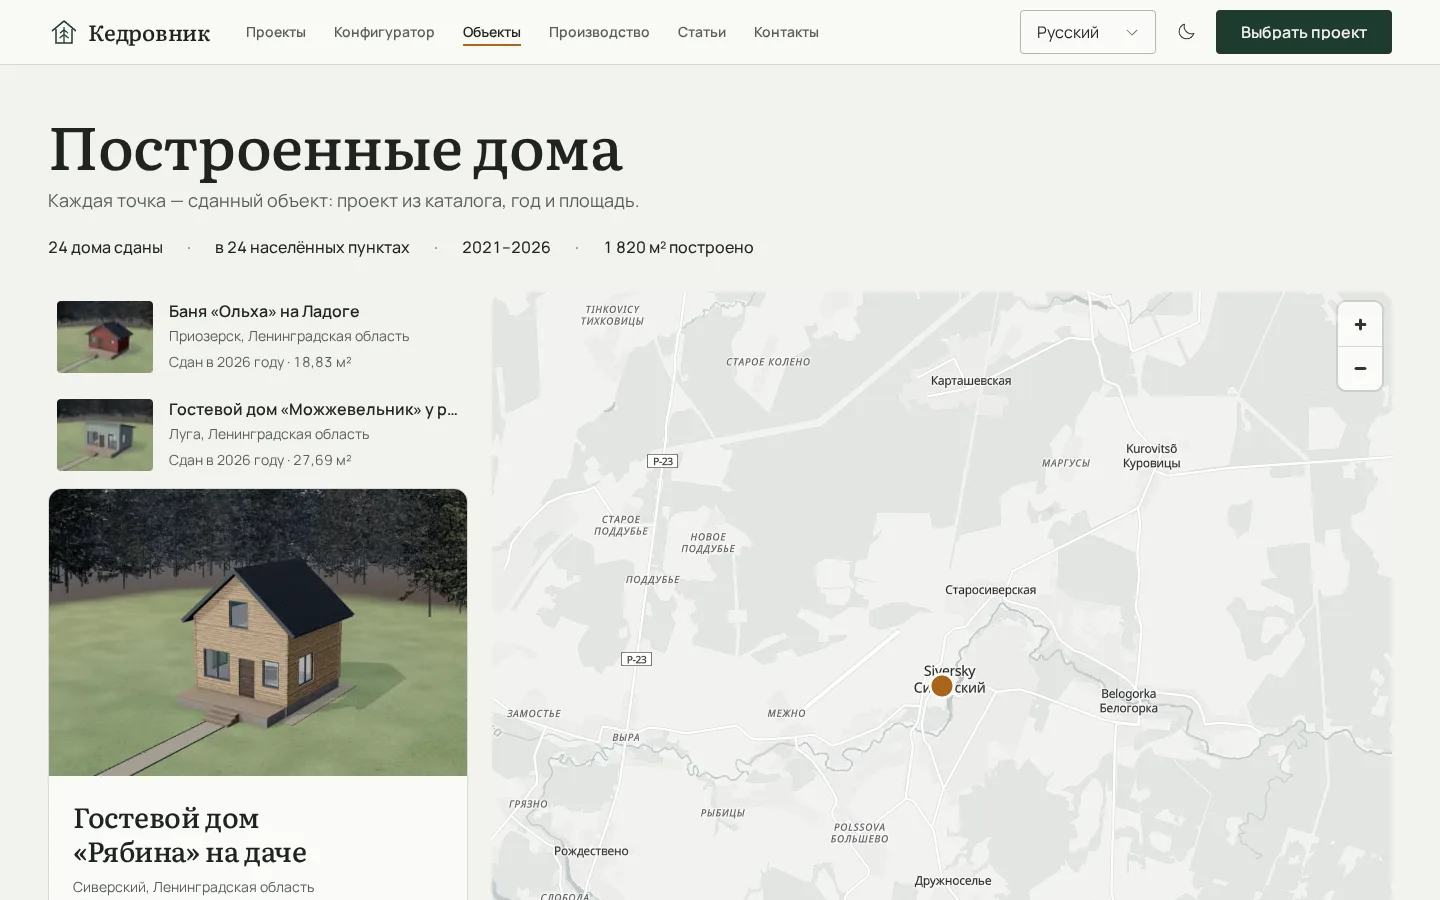
Task: Click the Приозерск, Ленинградская область text
Action: coord(289,336)
